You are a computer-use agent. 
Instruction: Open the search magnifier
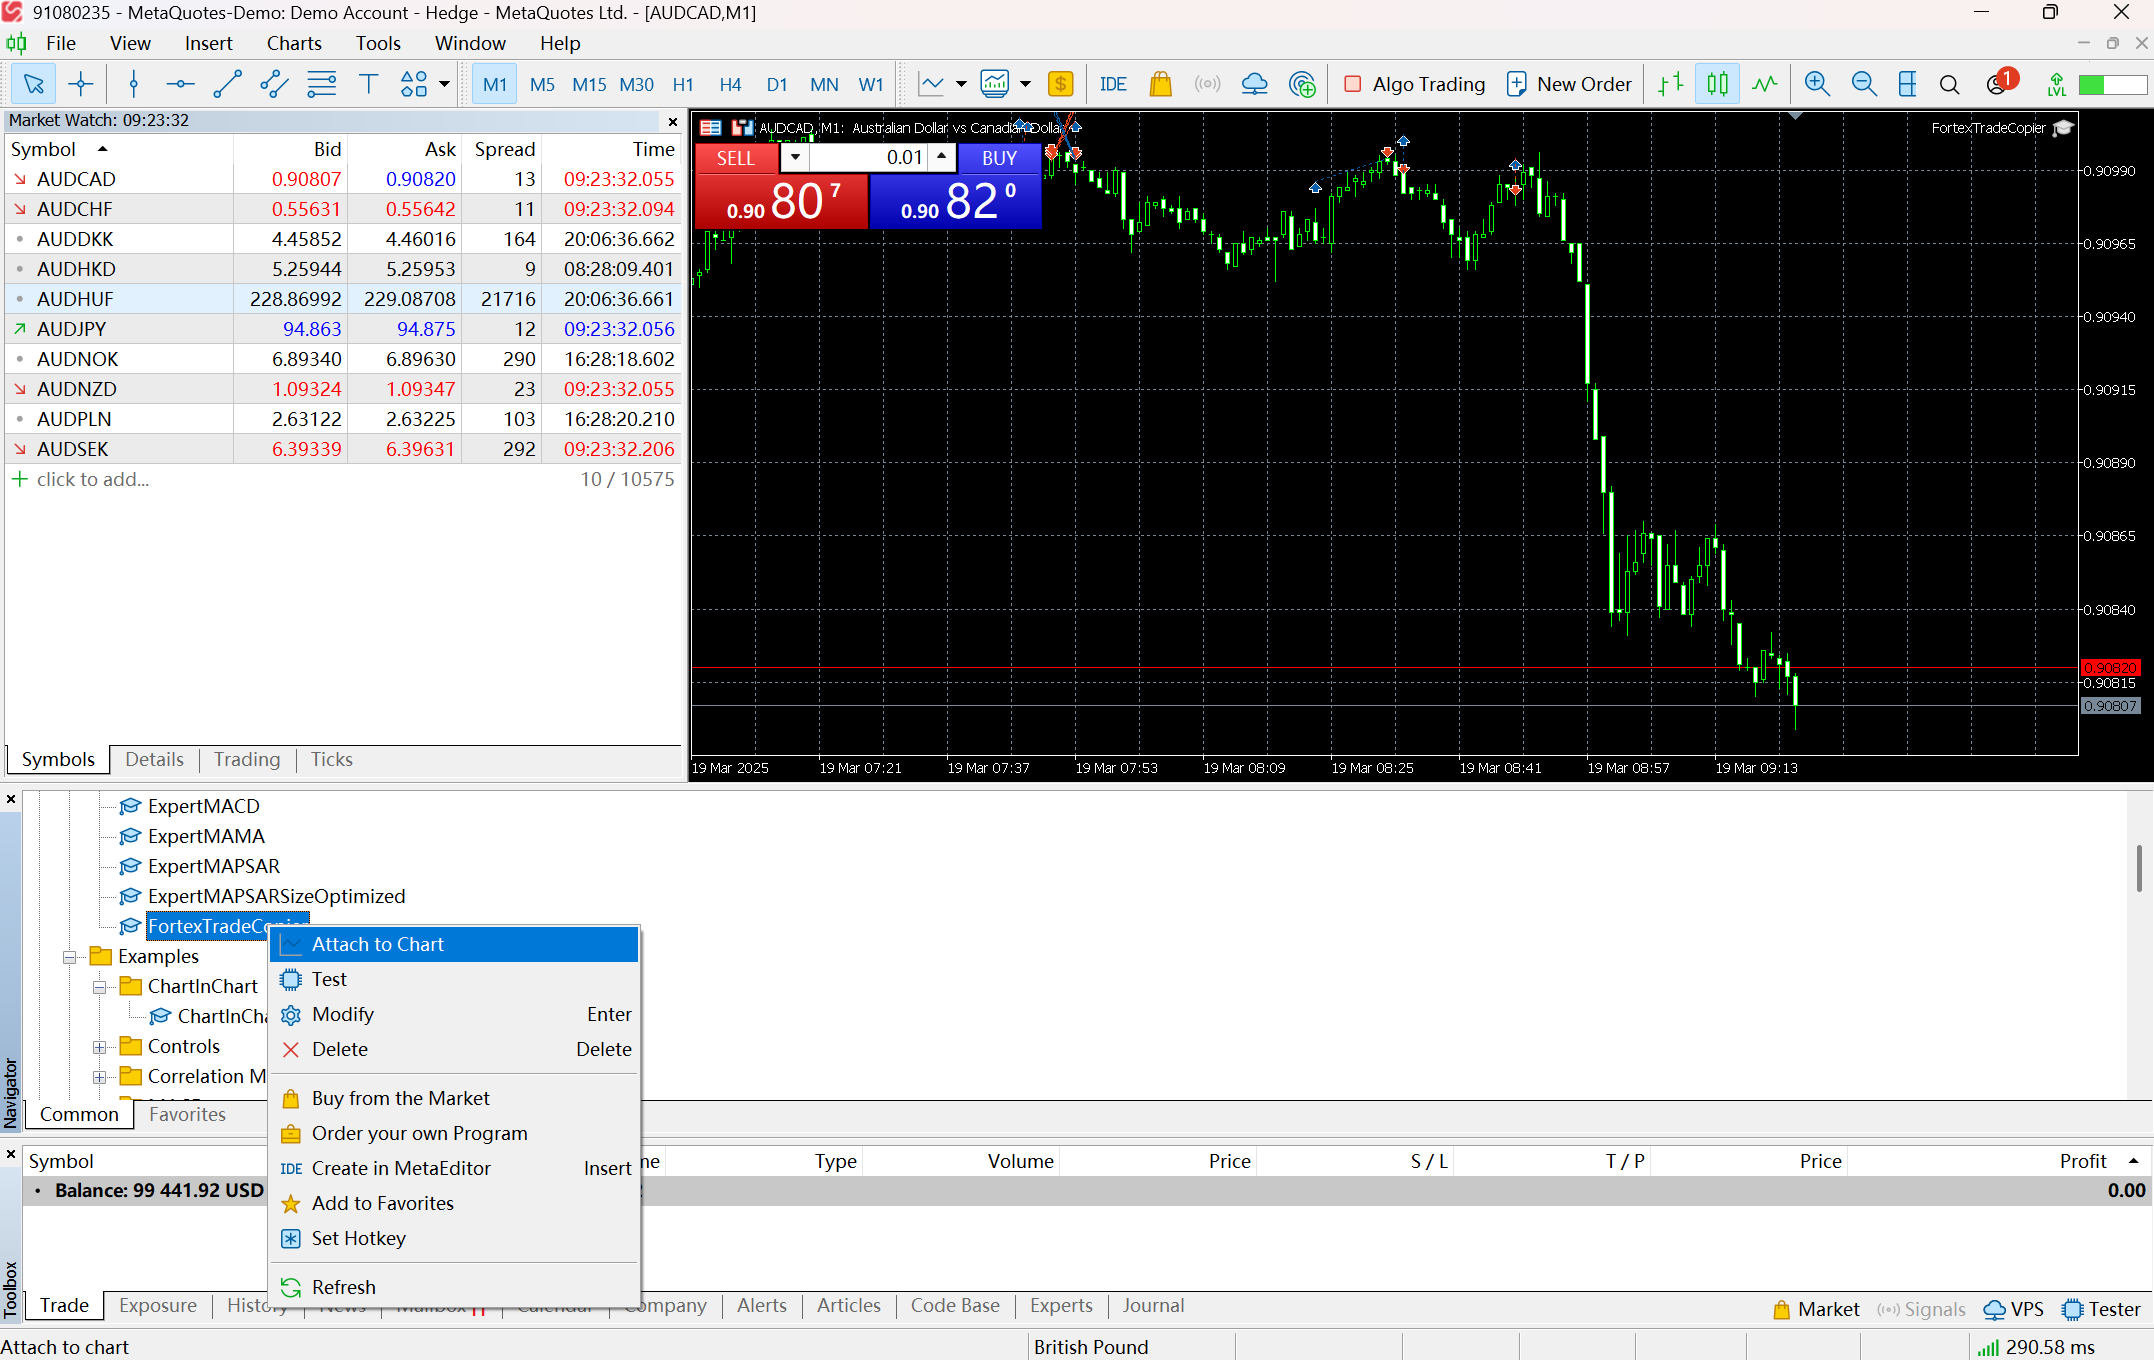click(1949, 84)
